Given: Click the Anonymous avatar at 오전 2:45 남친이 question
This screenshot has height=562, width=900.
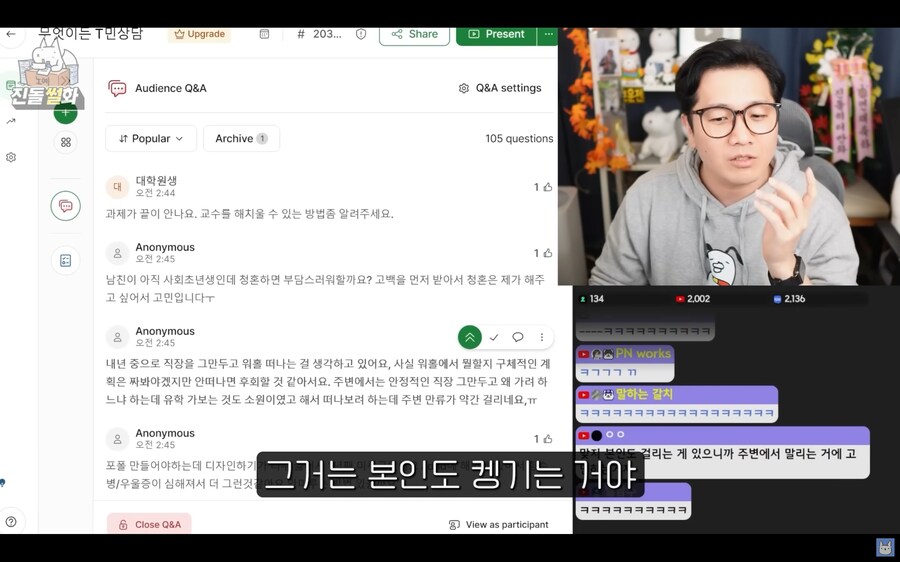Looking at the screenshot, I should pos(117,253).
